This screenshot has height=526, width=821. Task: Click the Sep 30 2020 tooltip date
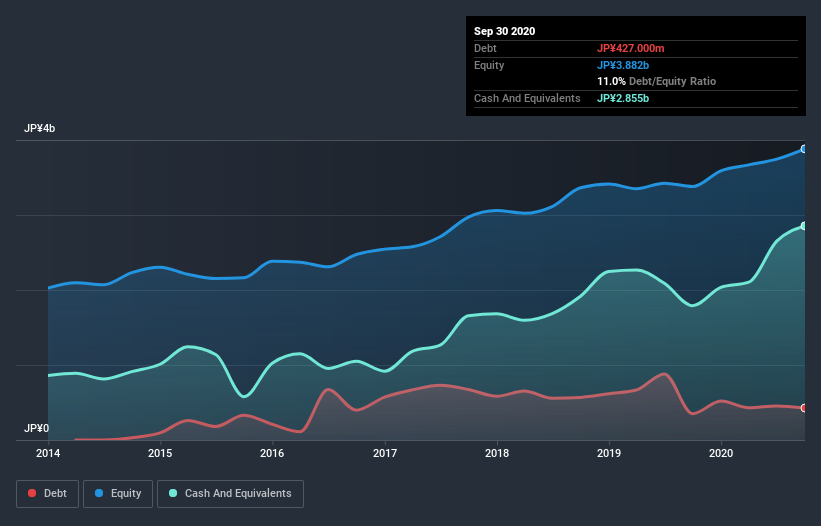coord(505,31)
